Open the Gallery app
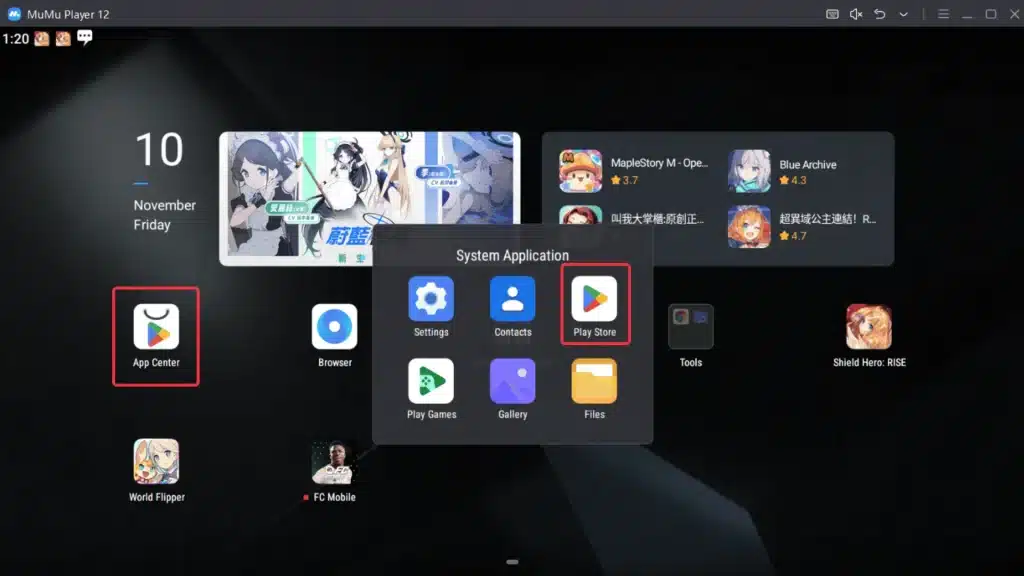This screenshot has height=576, width=1024. (513, 381)
